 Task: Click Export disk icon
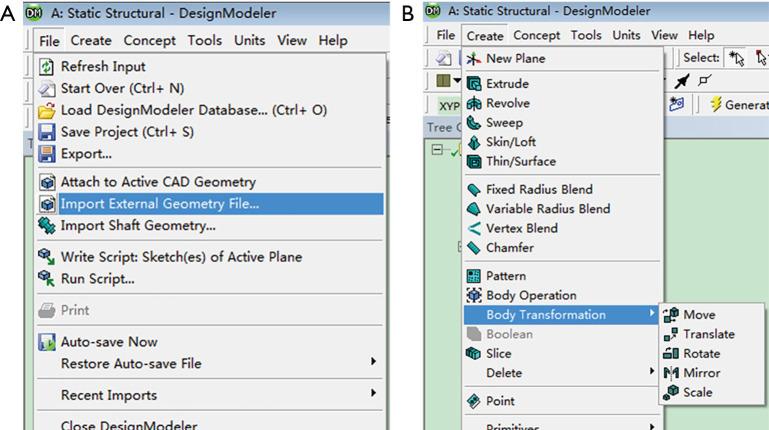[x=47, y=154]
